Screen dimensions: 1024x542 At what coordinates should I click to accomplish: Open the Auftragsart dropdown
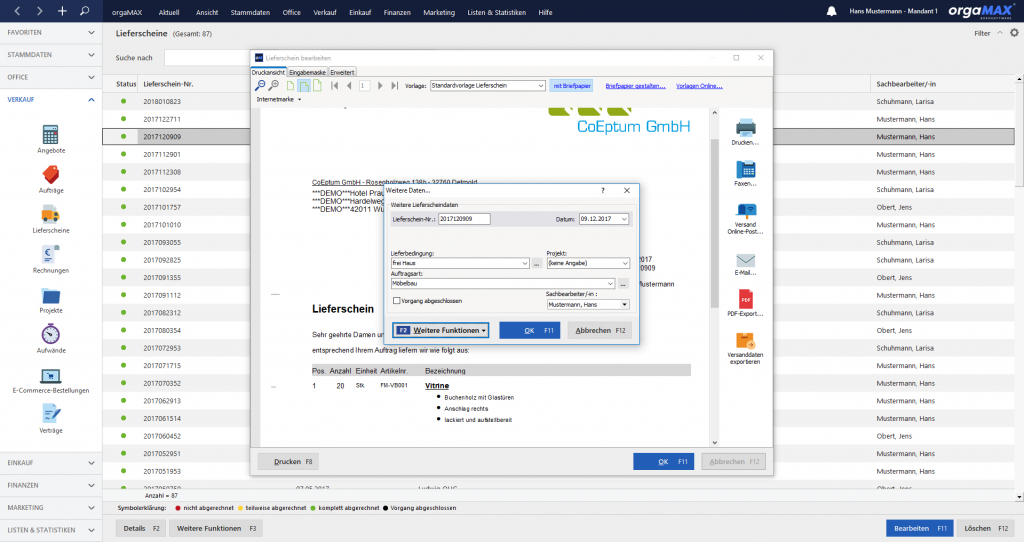click(x=610, y=284)
